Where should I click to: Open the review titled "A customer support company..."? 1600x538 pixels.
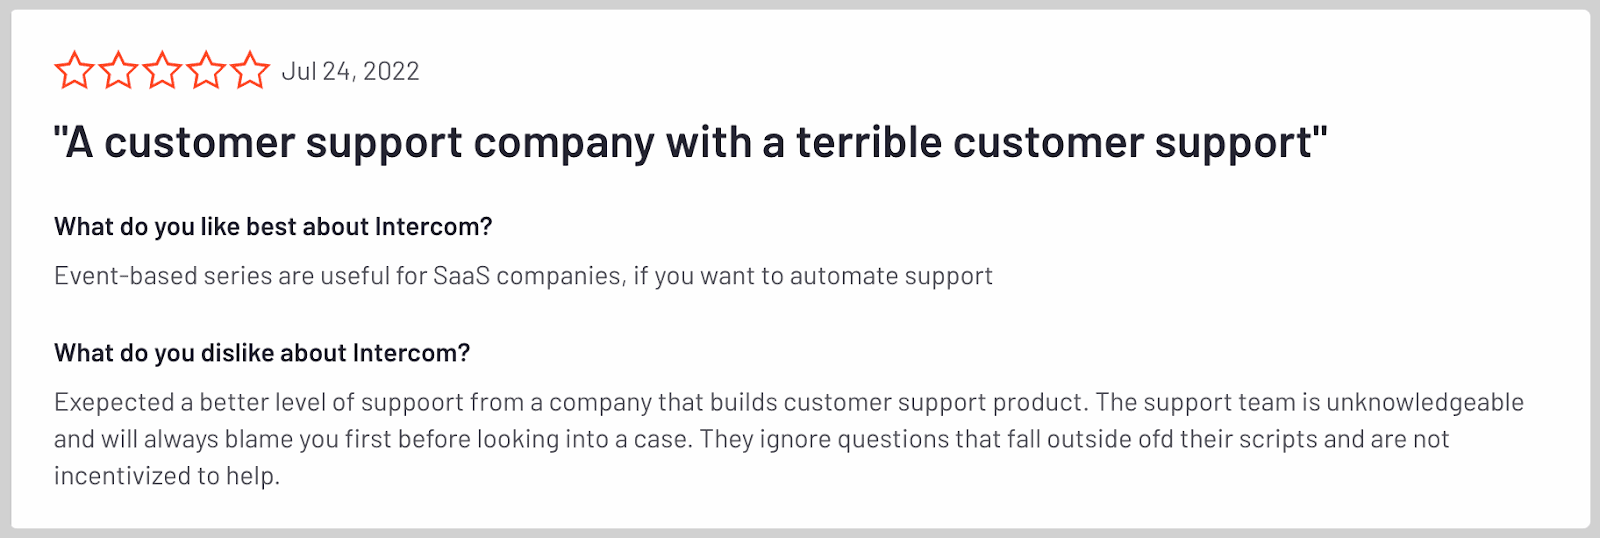click(690, 143)
